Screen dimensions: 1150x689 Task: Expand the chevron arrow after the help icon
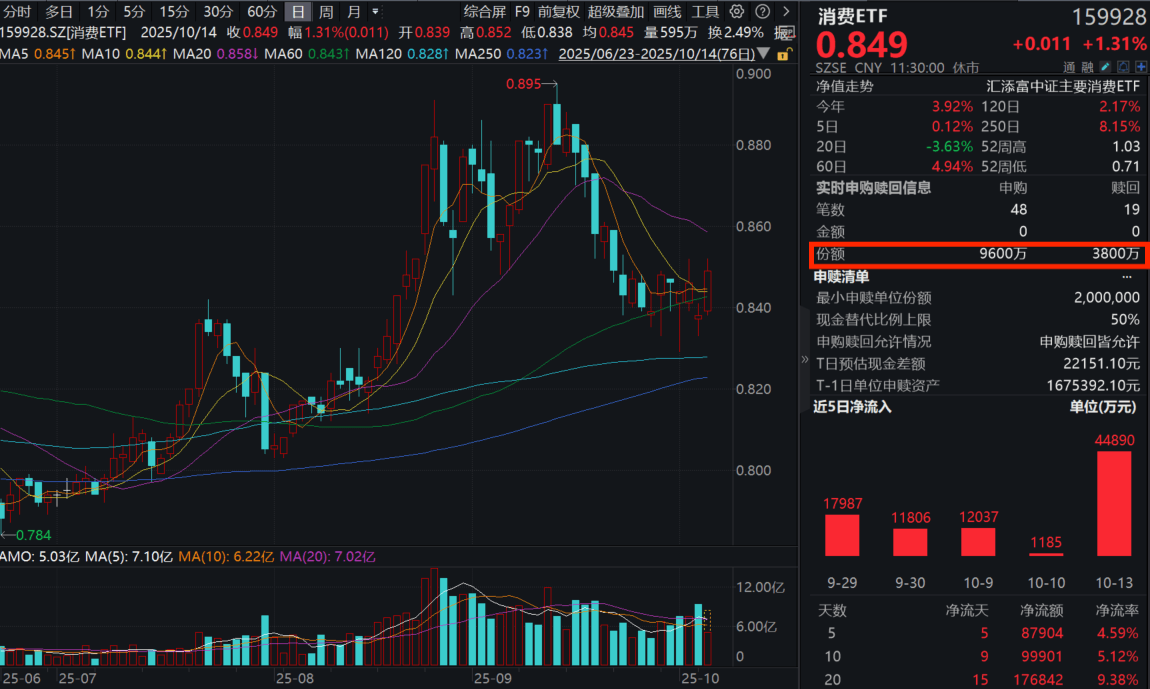[x=786, y=10]
